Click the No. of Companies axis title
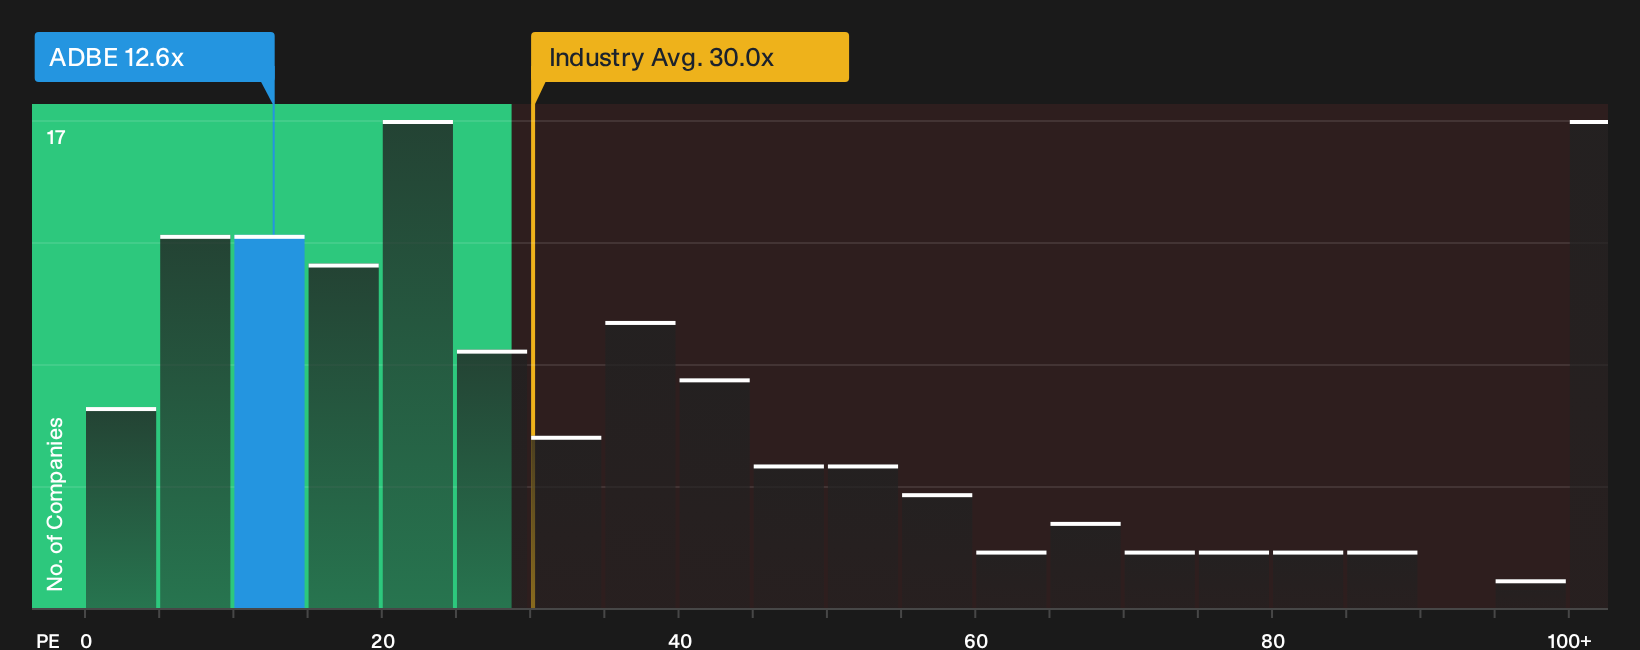 click(55, 504)
